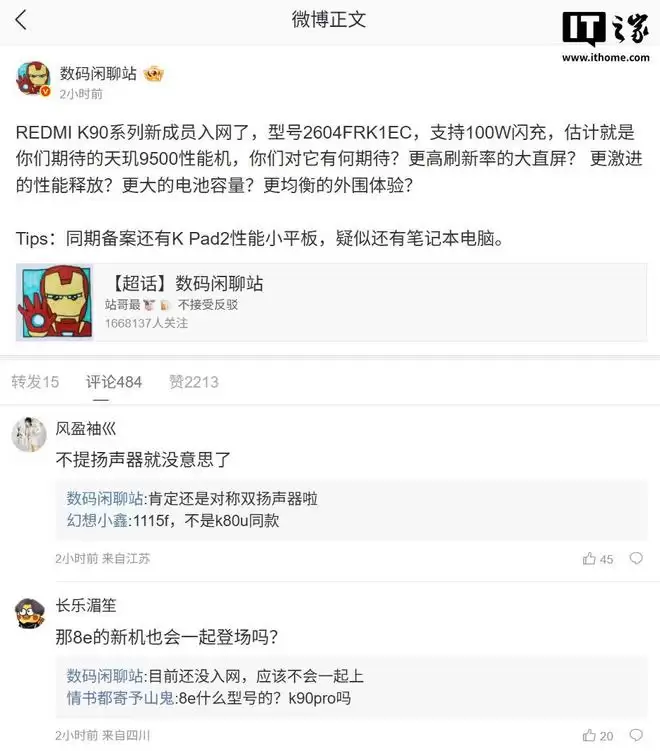
Task: Open the 超话 数码闲聊站 topic card
Action: (331, 302)
